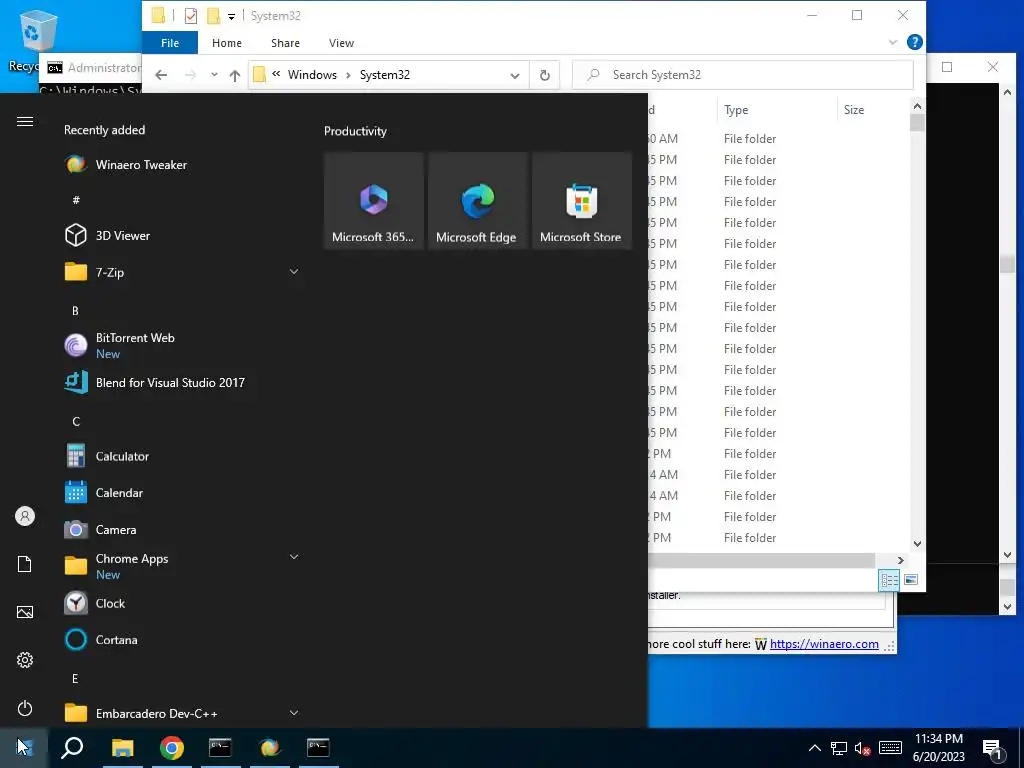This screenshot has width=1024, height=768.
Task: Open Quick Access Toolbar customize dropdown
Action: pos(231,16)
